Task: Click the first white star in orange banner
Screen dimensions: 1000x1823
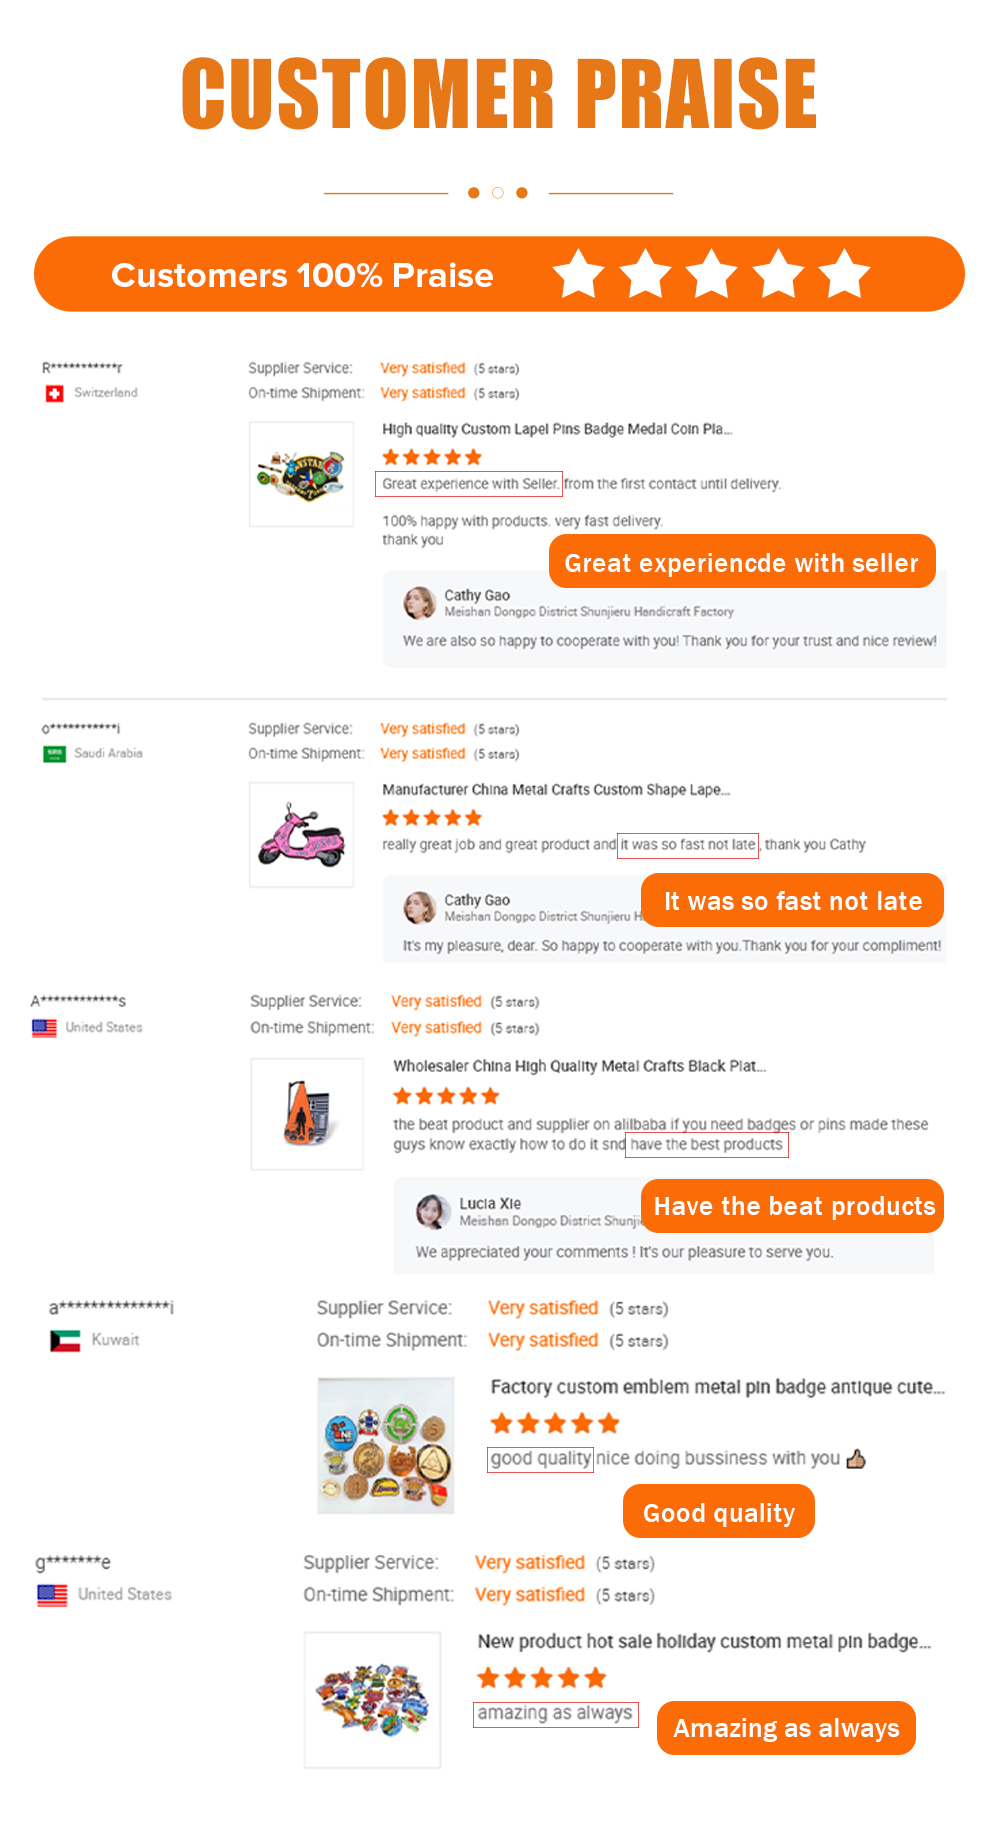Action: pos(579,274)
